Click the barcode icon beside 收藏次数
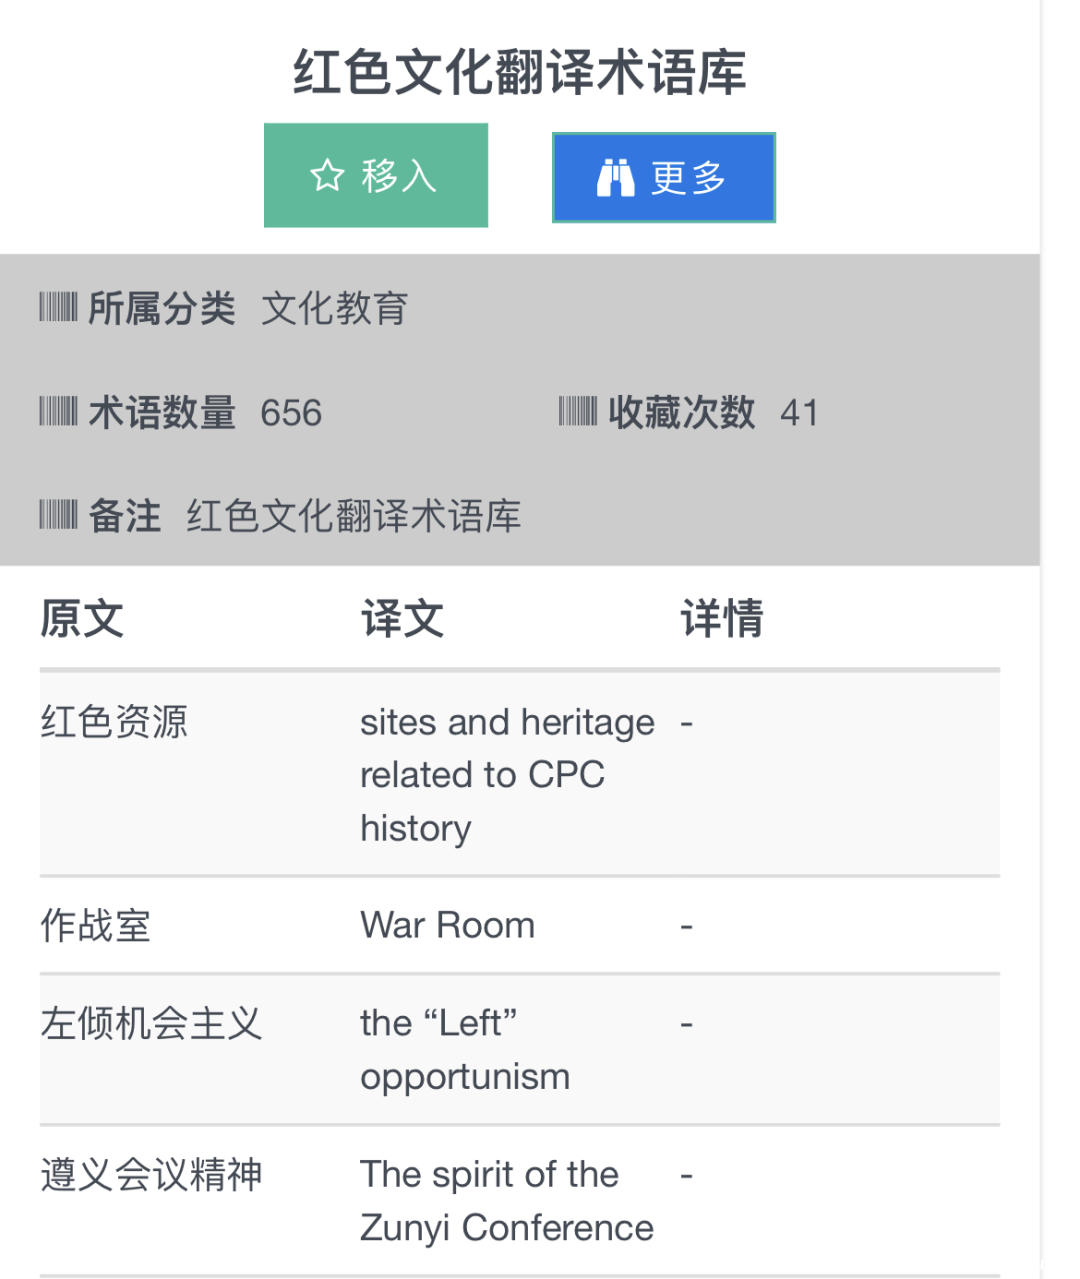1080x1279 pixels. [x=577, y=411]
